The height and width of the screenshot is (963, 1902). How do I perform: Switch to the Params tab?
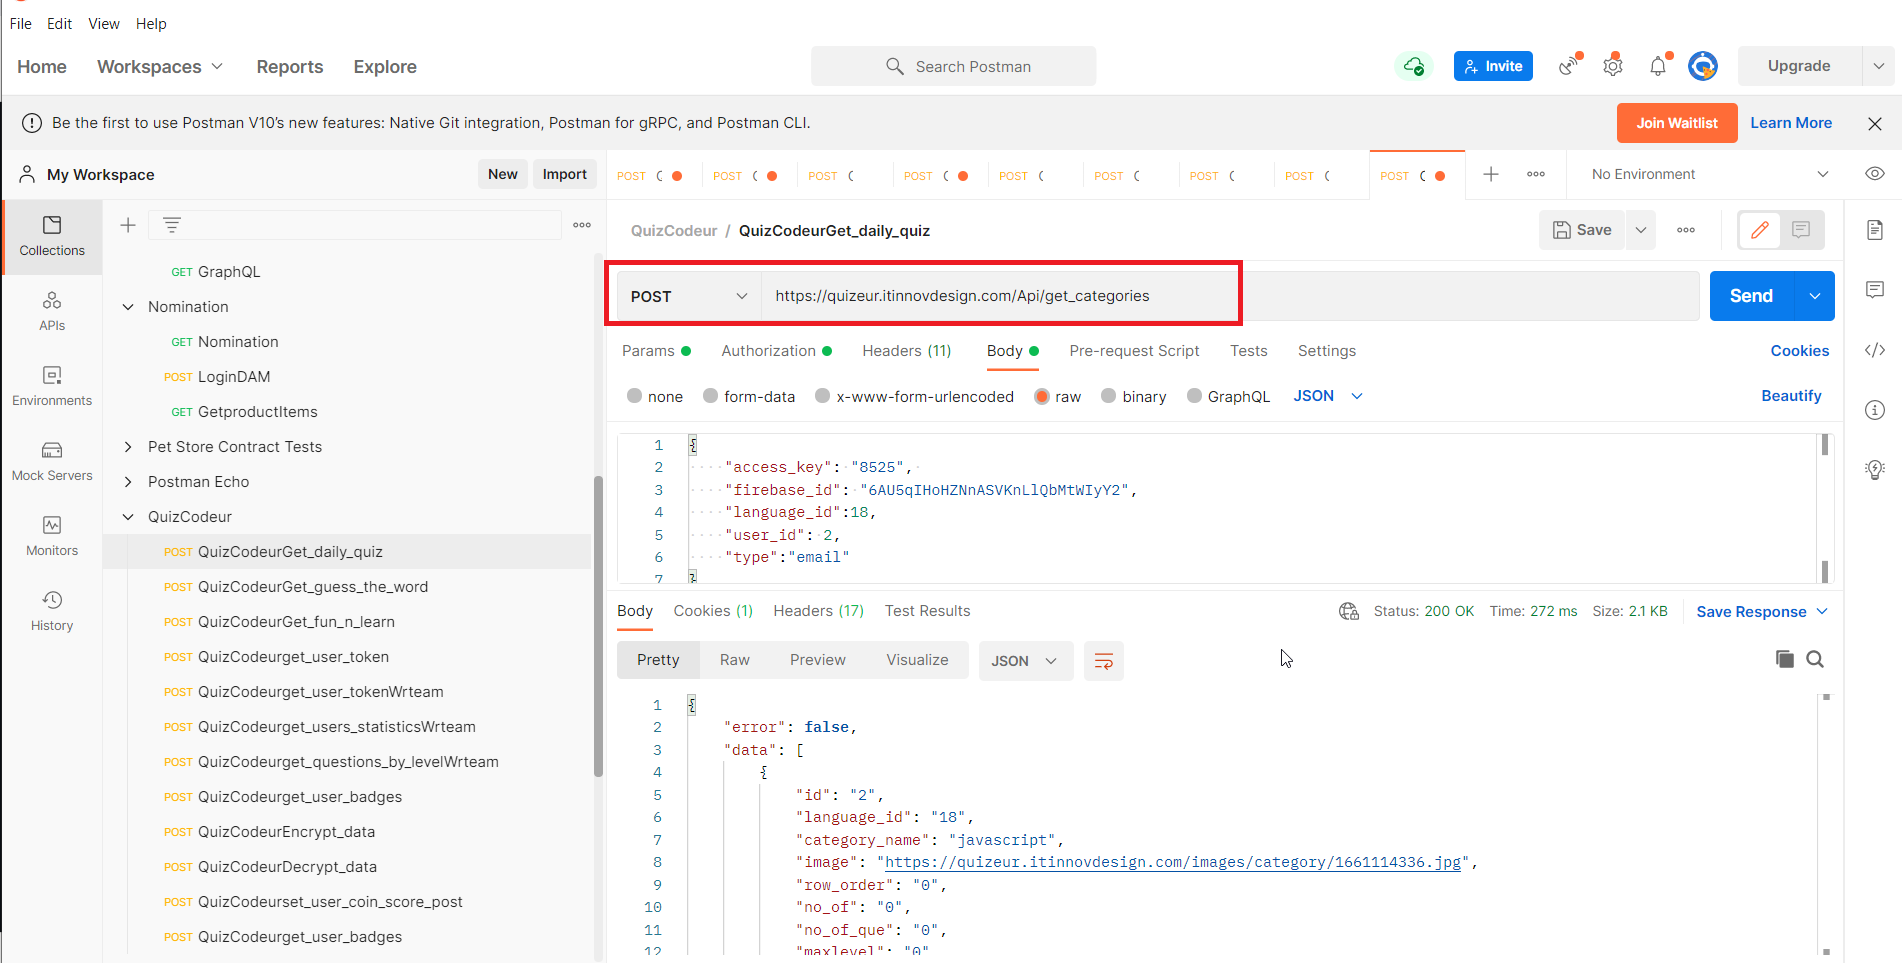click(656, 351)
